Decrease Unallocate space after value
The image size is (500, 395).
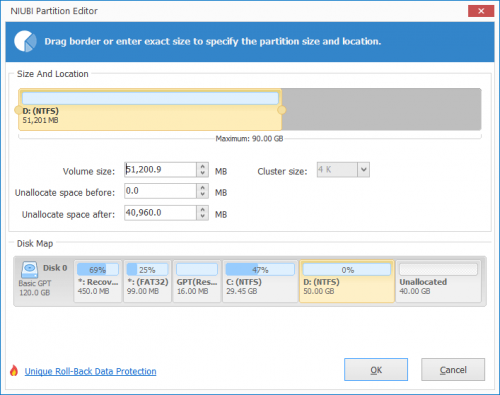(x=202, y=216)
